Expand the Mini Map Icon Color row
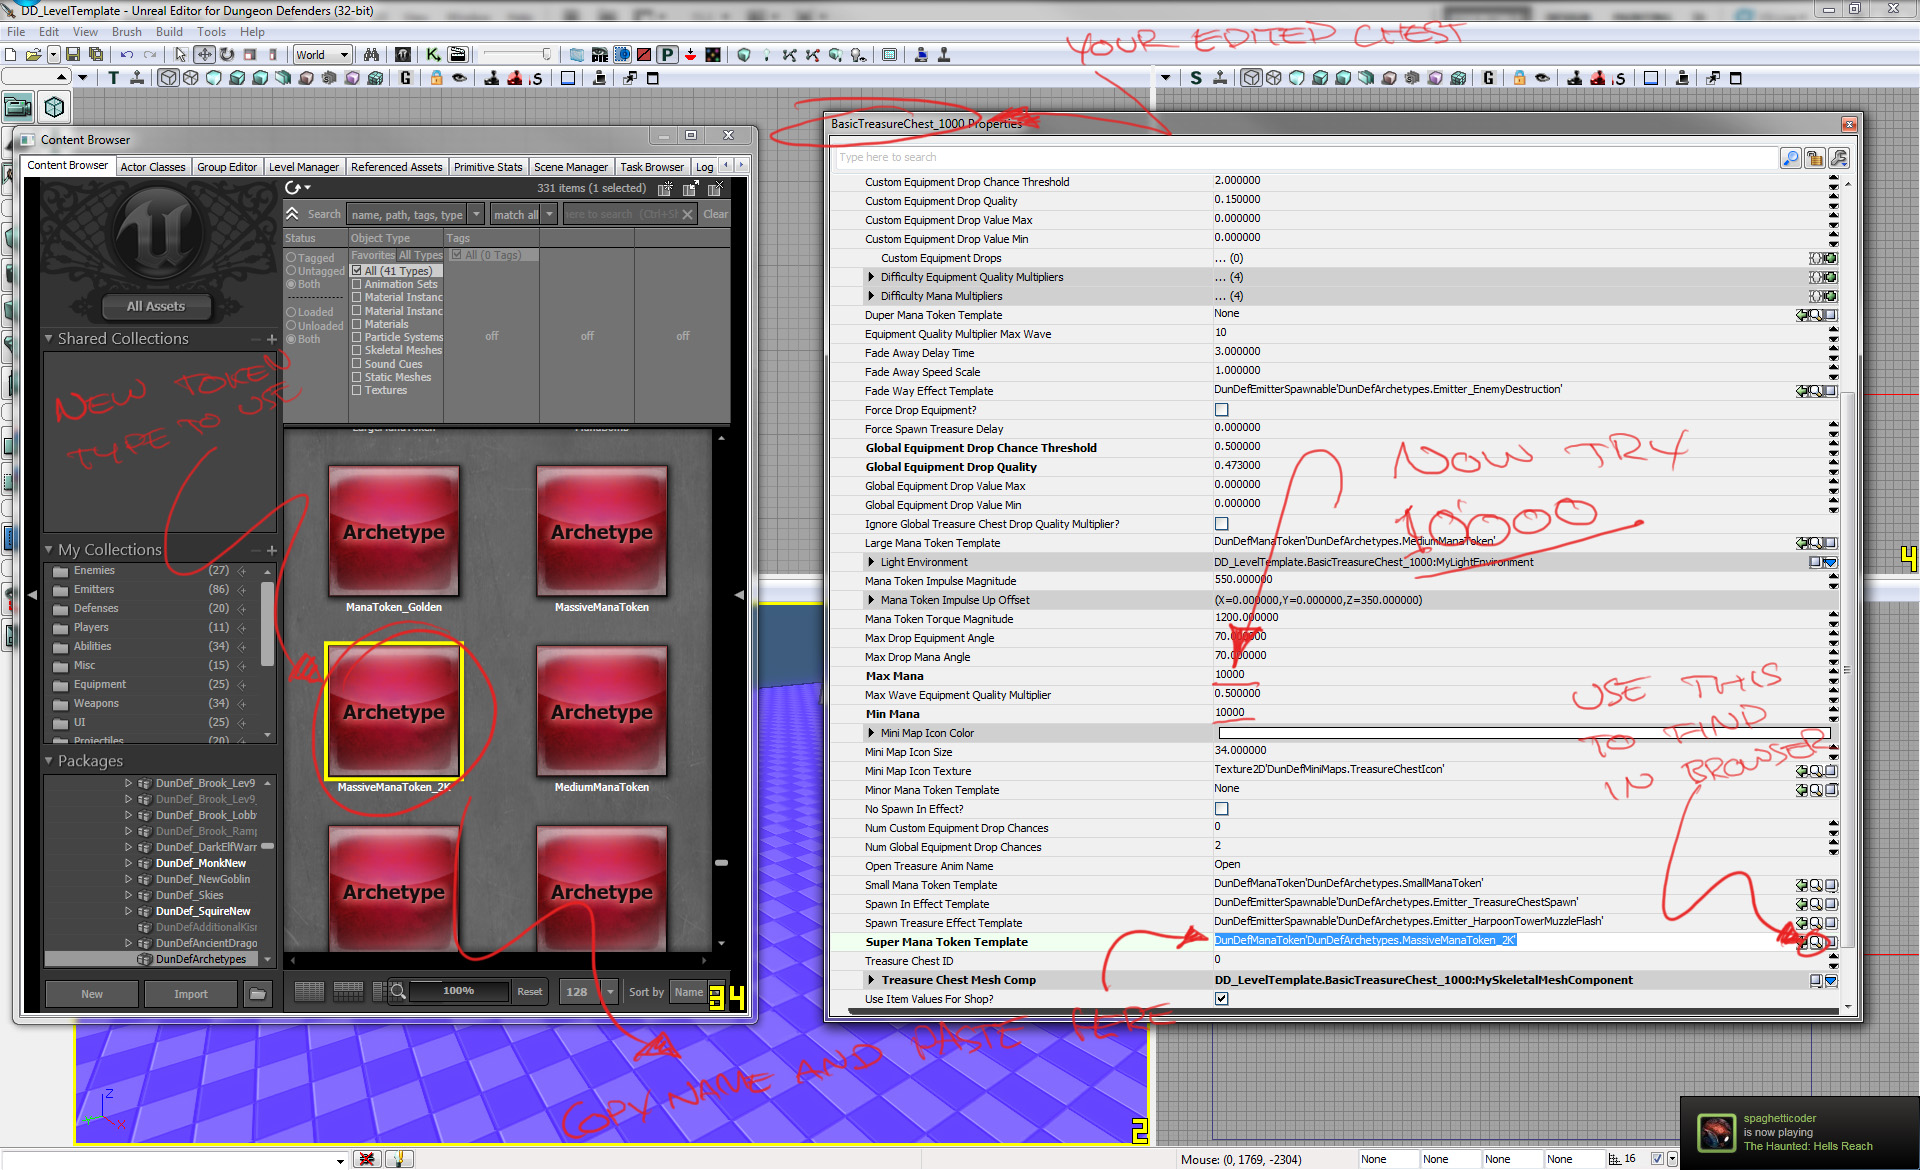 [x=871, y=733]
